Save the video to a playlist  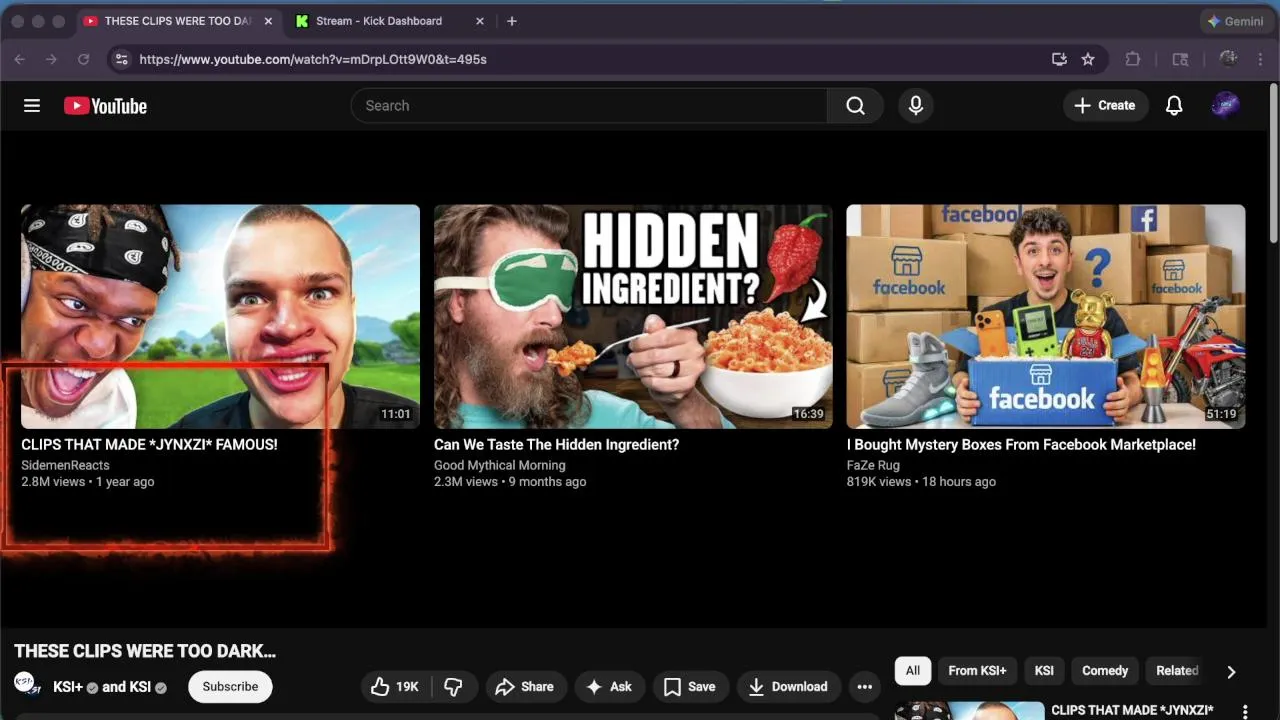tap(690, 686)
